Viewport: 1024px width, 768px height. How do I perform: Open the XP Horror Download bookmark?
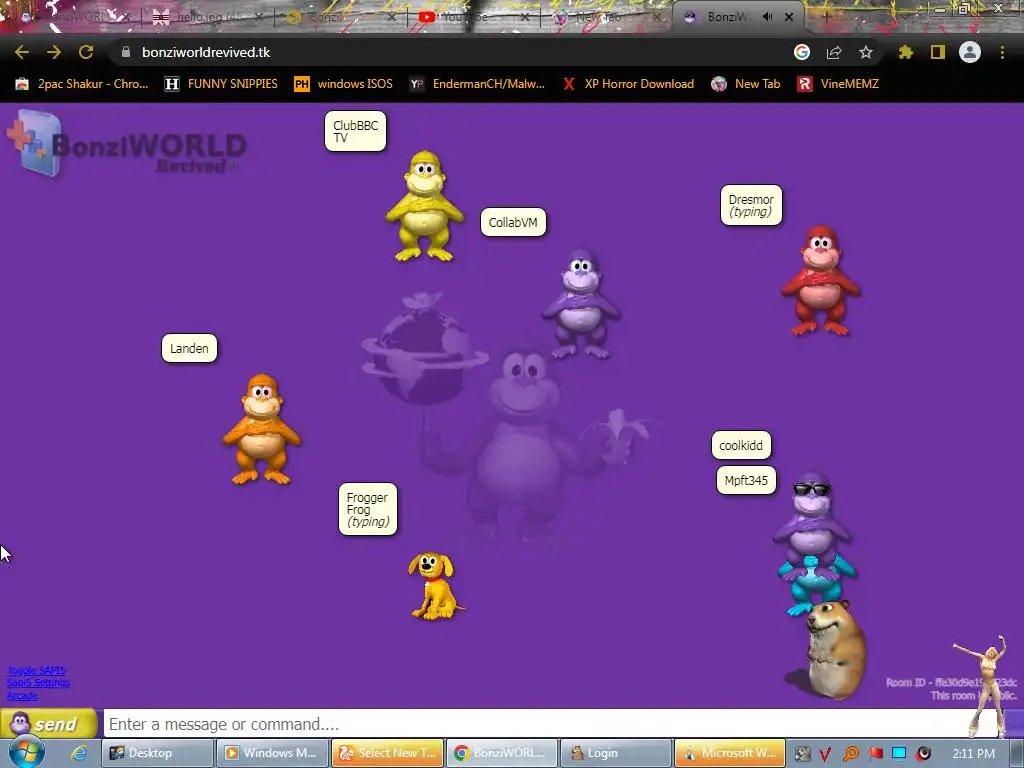(x=628, y=84)
